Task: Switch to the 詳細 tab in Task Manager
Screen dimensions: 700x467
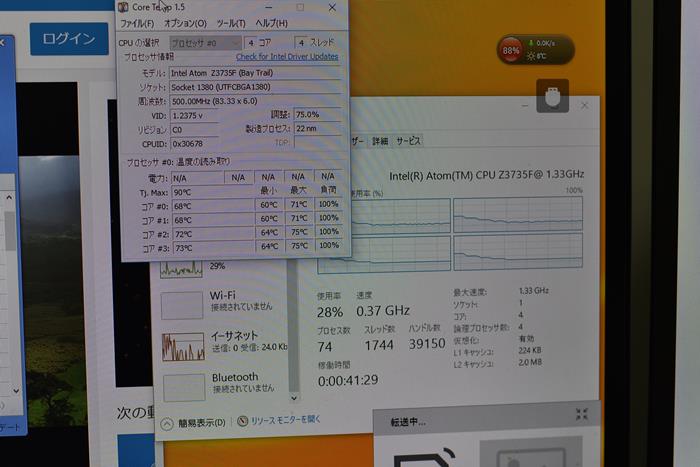Action: (x=380, y=141)
